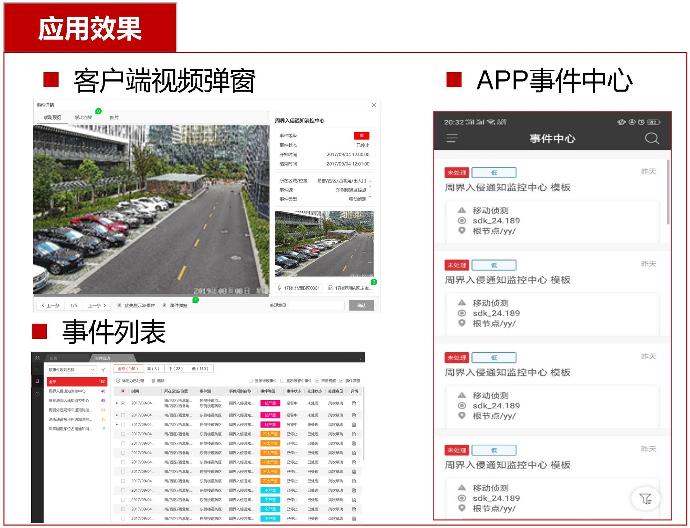Expand the first row in the event list

(x=115, y=402)
